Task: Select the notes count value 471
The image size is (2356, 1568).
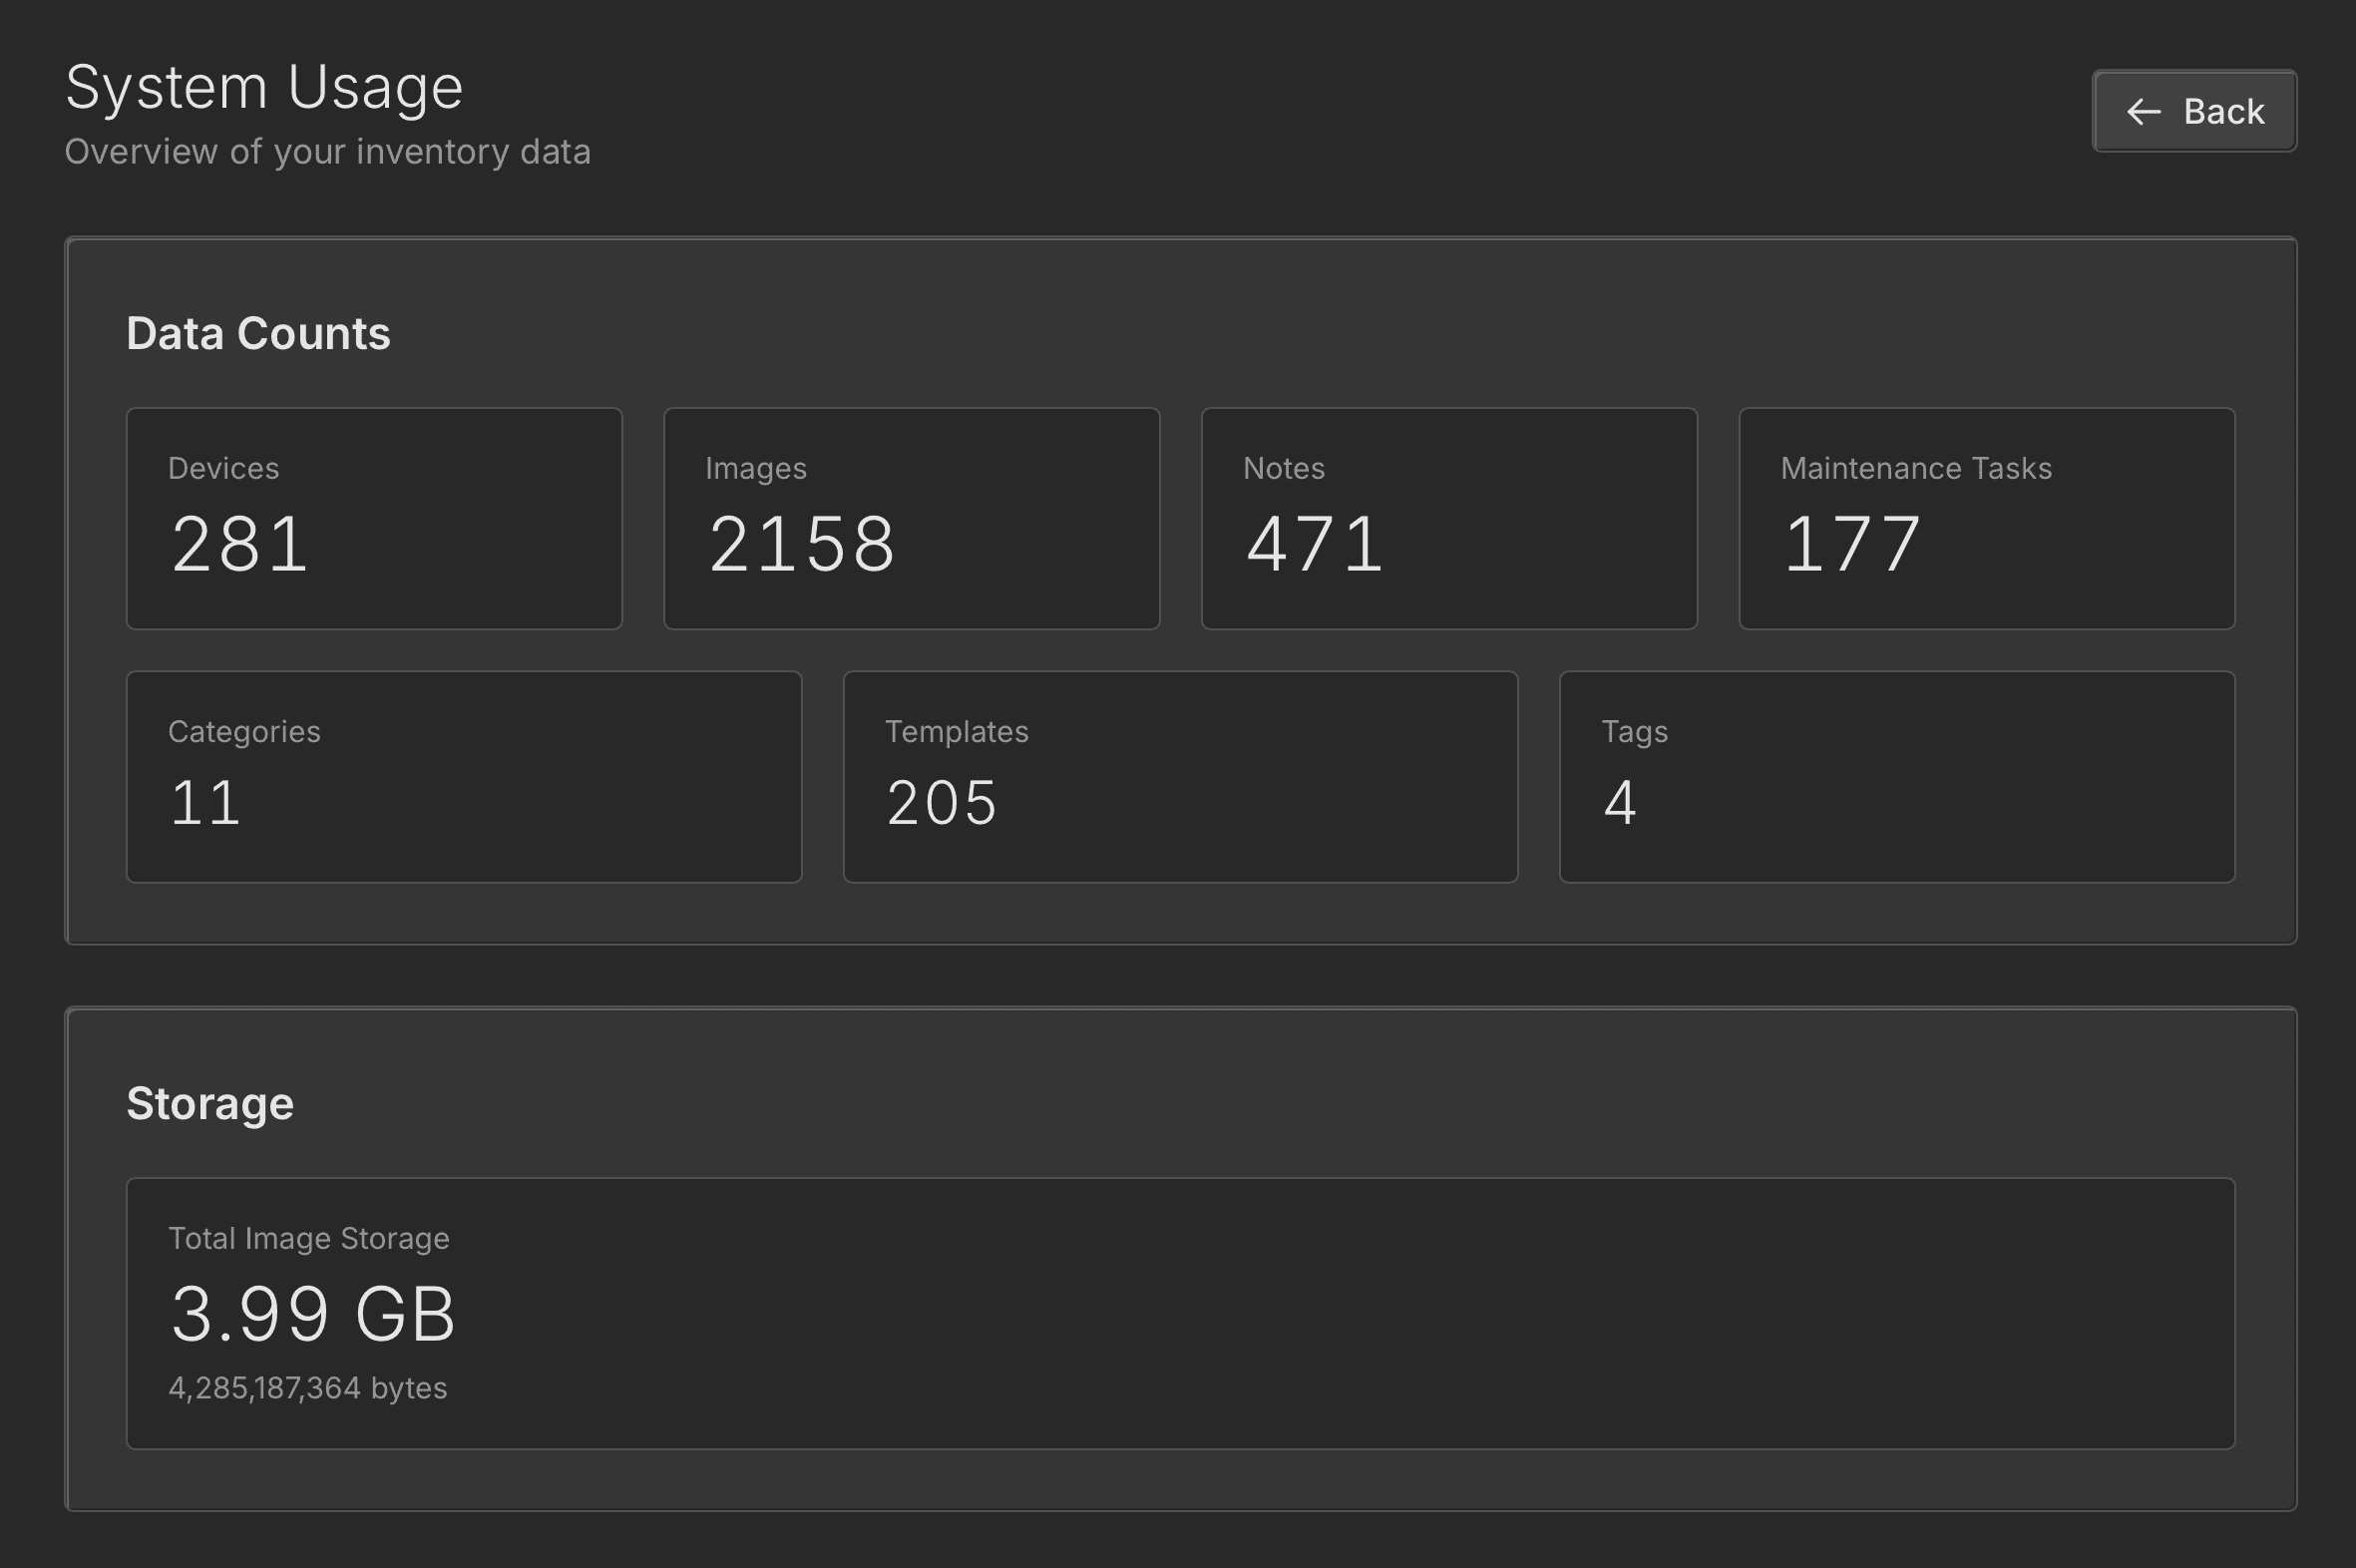Action: [x=1314, y=544]
